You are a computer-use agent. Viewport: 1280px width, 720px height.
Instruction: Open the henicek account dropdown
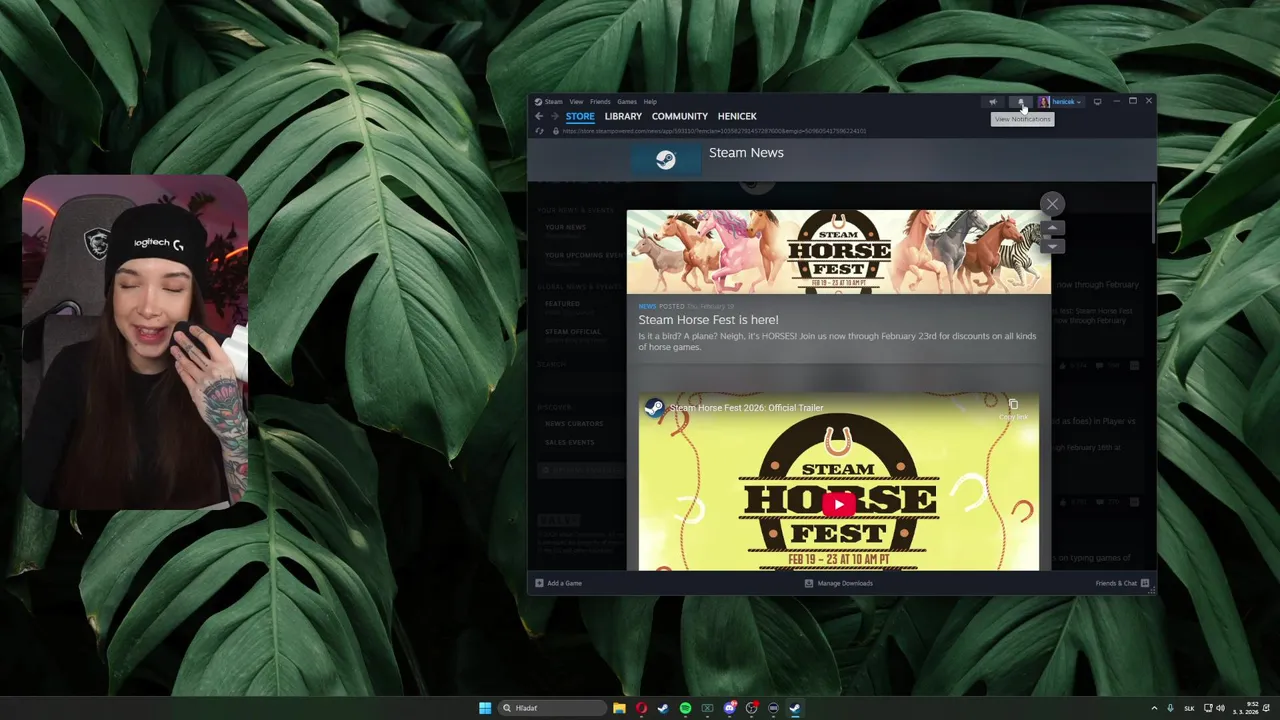(x=1066, y=101)
